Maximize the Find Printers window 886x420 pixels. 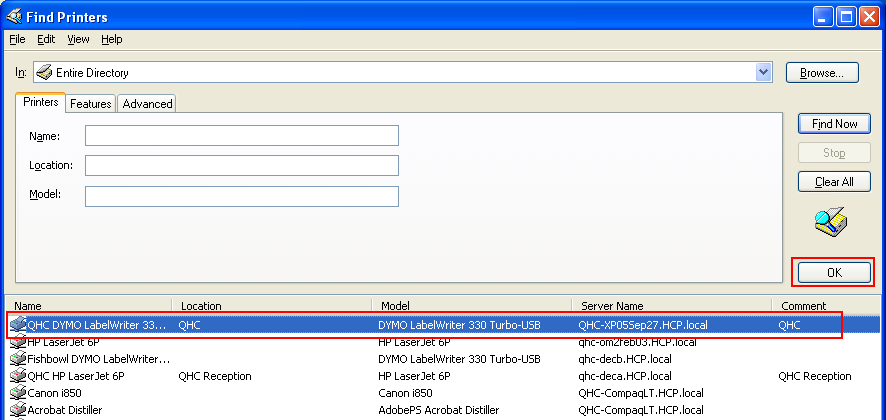(846, 17)
